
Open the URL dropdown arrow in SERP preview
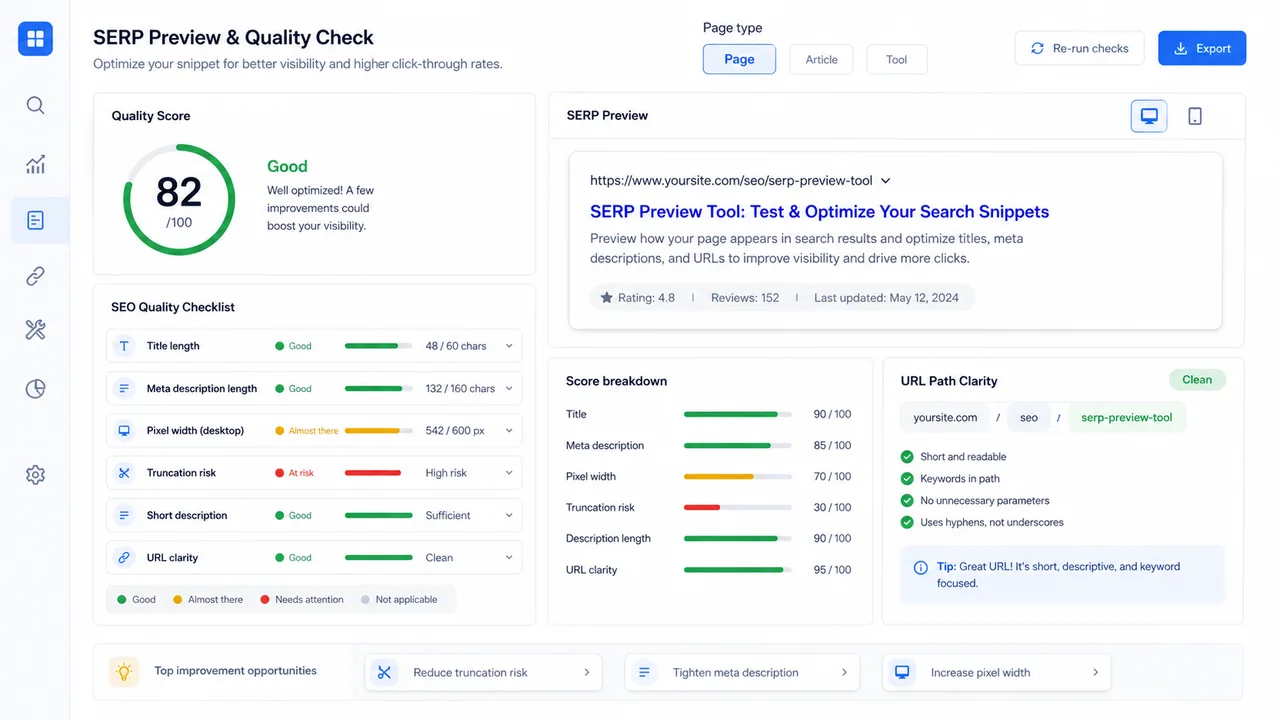click(x=886, y=181)
